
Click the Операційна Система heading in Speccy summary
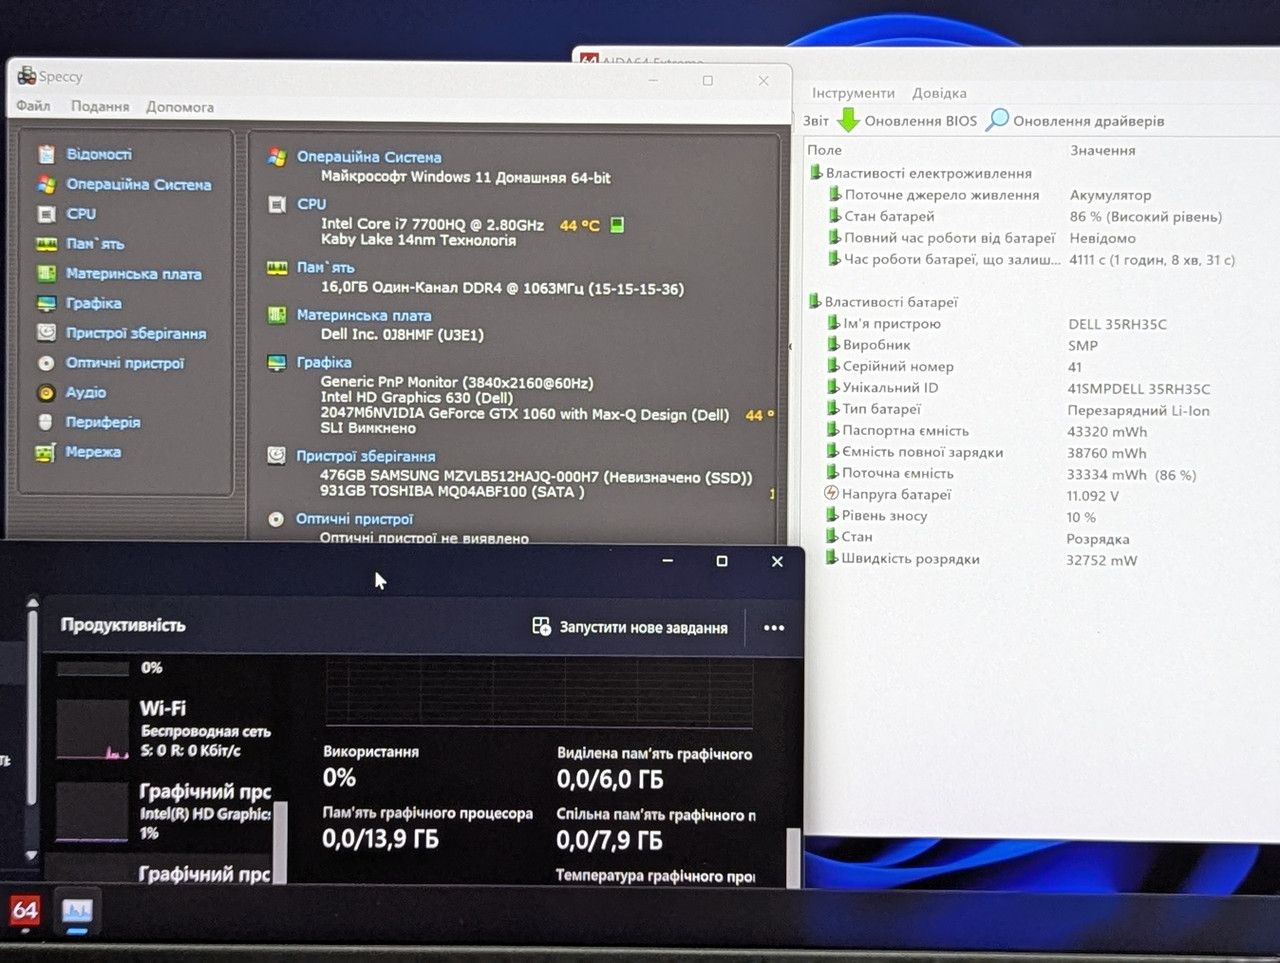(369, 157)
